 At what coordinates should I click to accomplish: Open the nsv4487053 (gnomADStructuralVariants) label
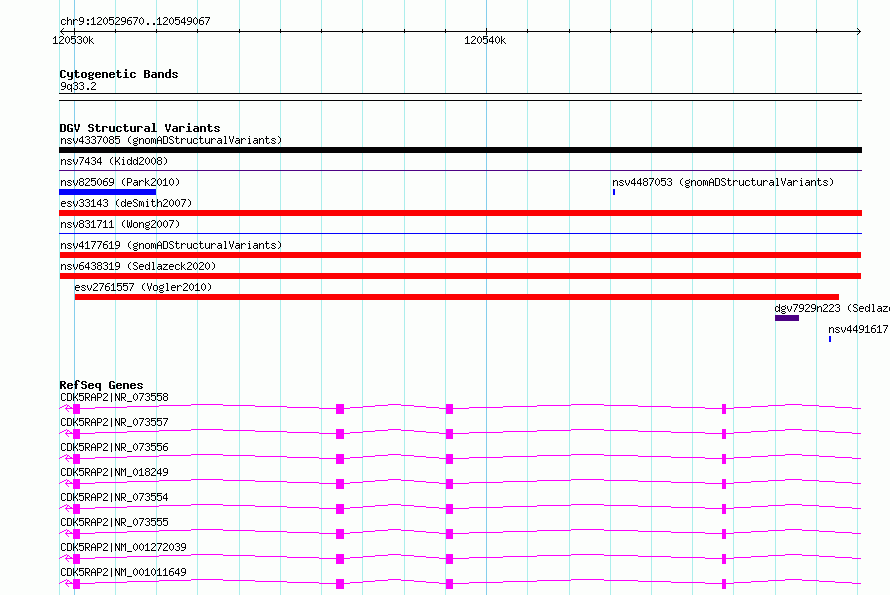click(x=723, y=182)
